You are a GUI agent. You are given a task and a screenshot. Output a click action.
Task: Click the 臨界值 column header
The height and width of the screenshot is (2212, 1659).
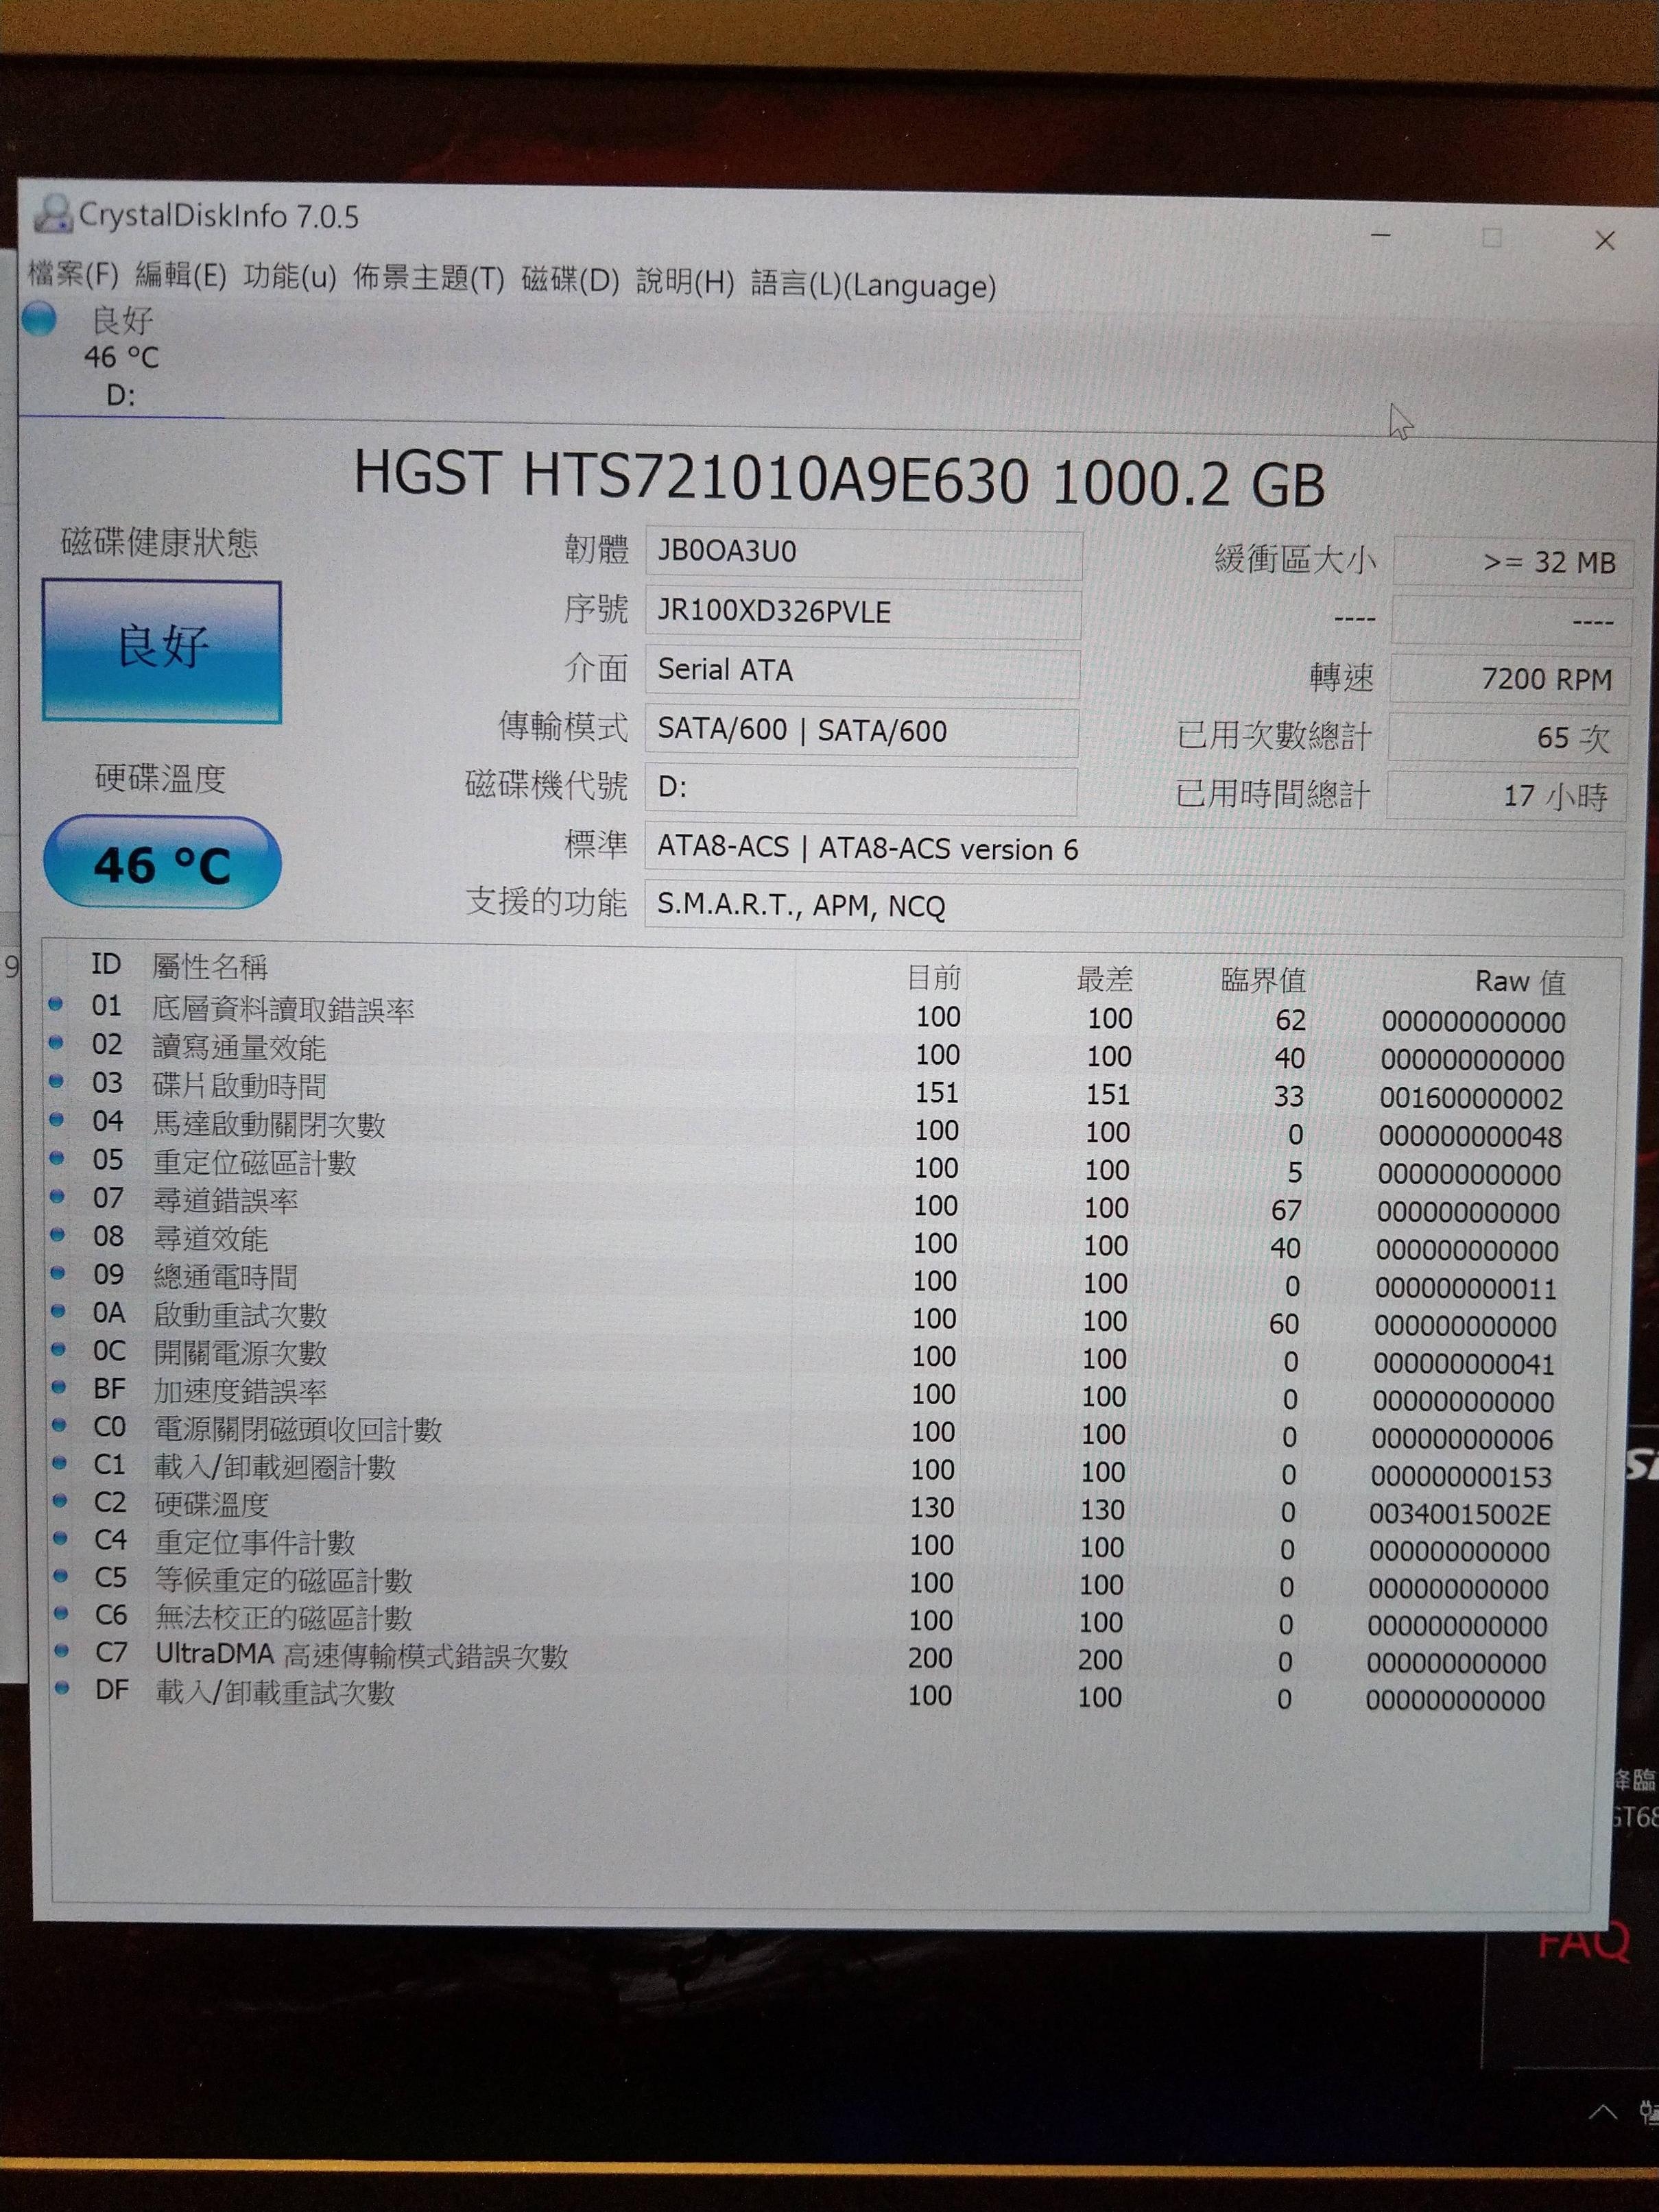pyautogui.click(x=1263, y=980)
